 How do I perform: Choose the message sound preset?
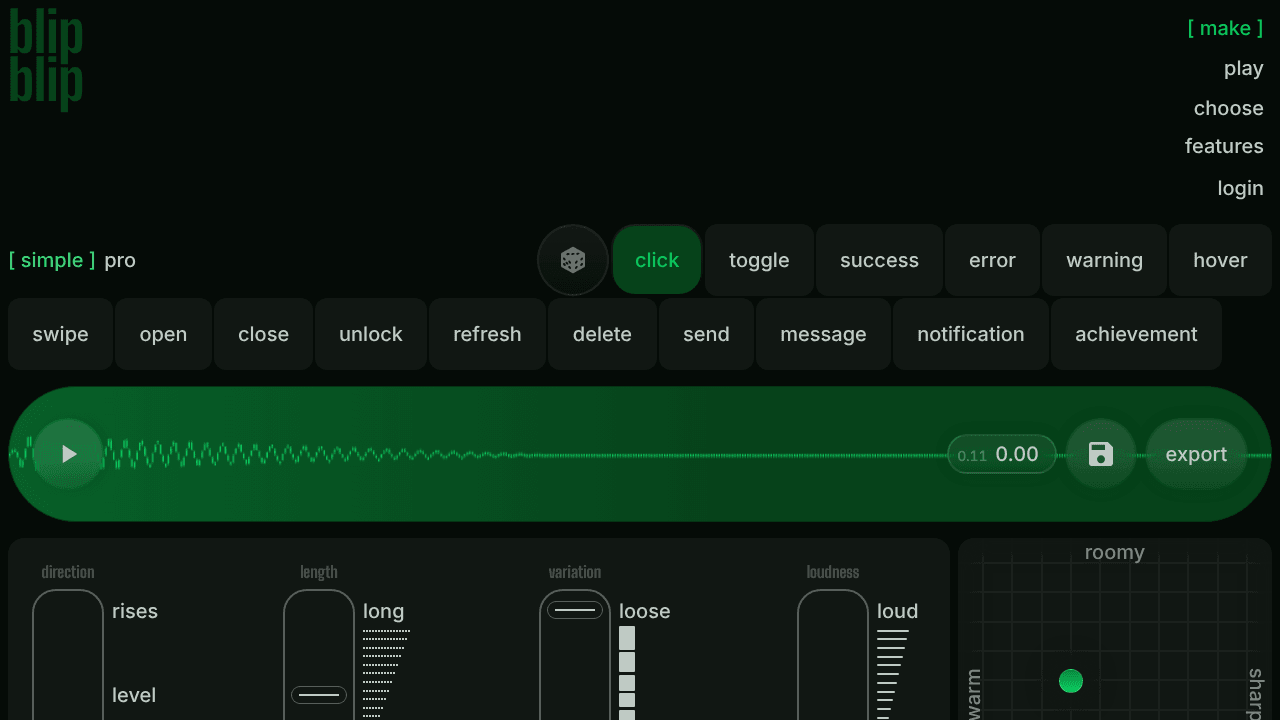coord(823,334)
